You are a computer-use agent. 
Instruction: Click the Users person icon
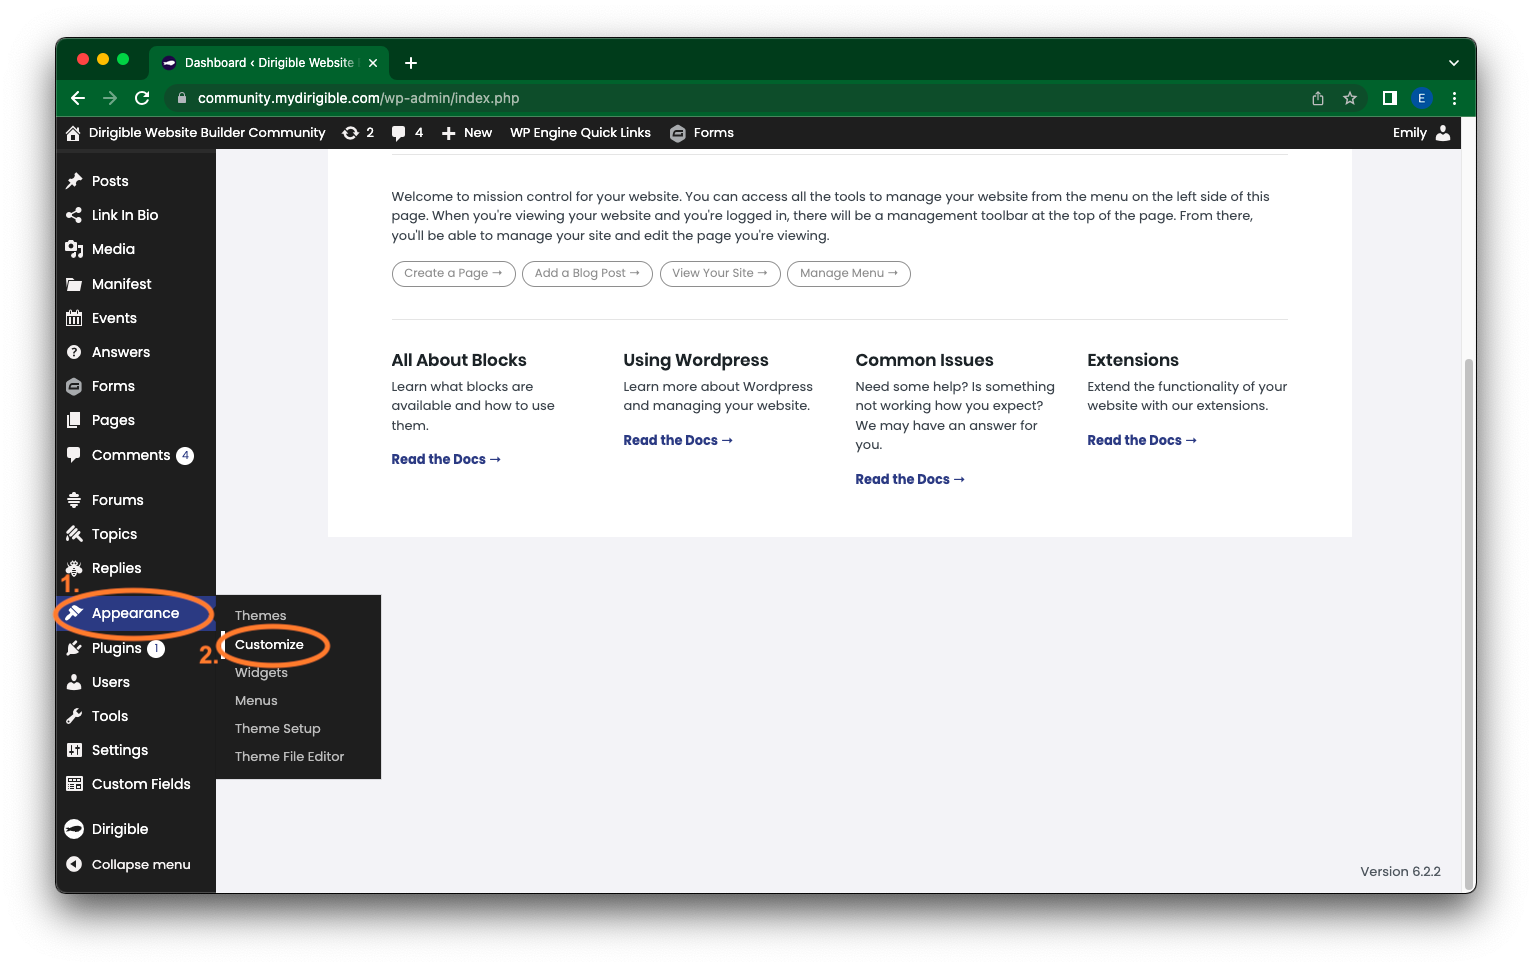pos(74,682)
